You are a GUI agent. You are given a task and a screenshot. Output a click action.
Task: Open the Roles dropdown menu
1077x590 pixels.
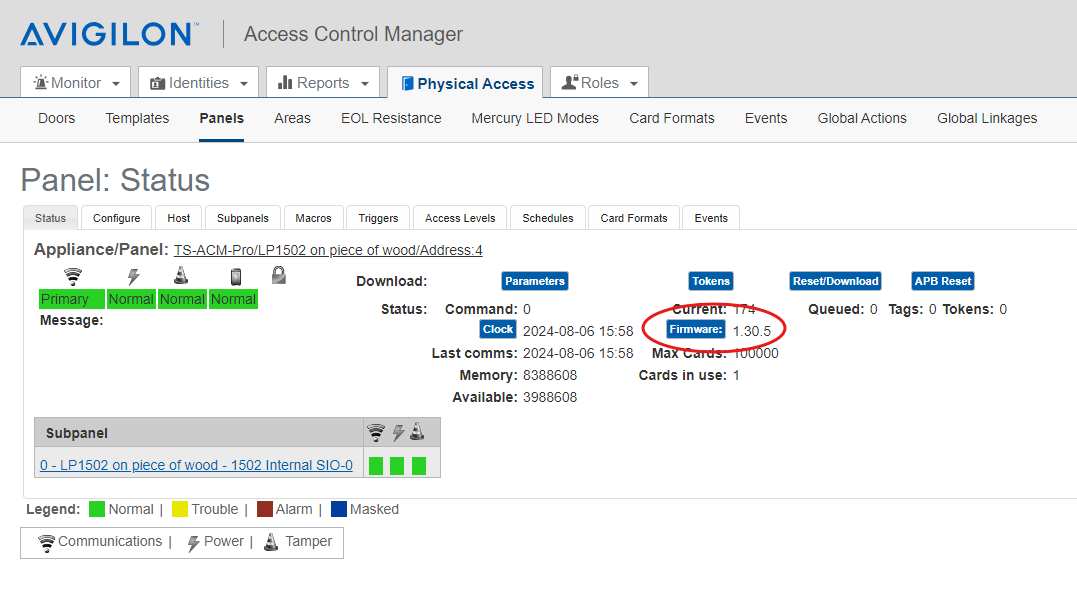coord(599,82)
